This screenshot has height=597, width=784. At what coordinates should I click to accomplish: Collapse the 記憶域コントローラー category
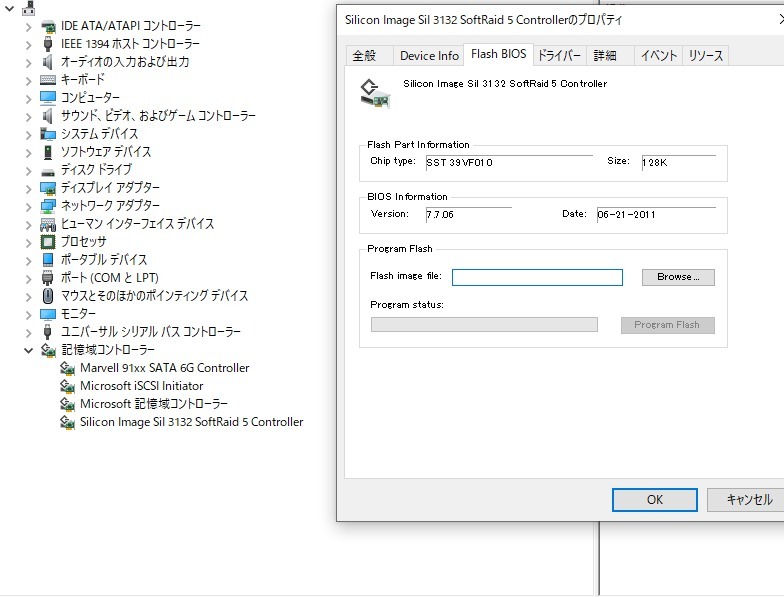tap(28, 350)
